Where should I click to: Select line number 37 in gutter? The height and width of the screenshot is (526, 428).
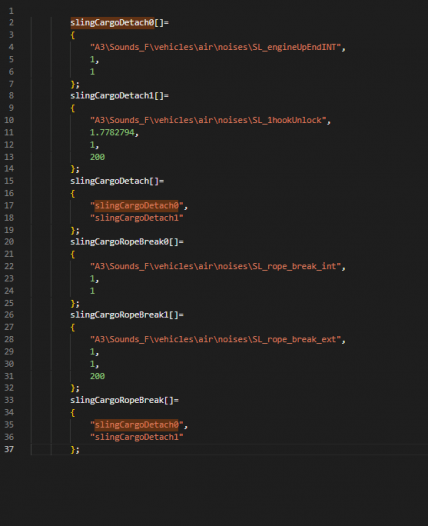(x=9, y=449)
